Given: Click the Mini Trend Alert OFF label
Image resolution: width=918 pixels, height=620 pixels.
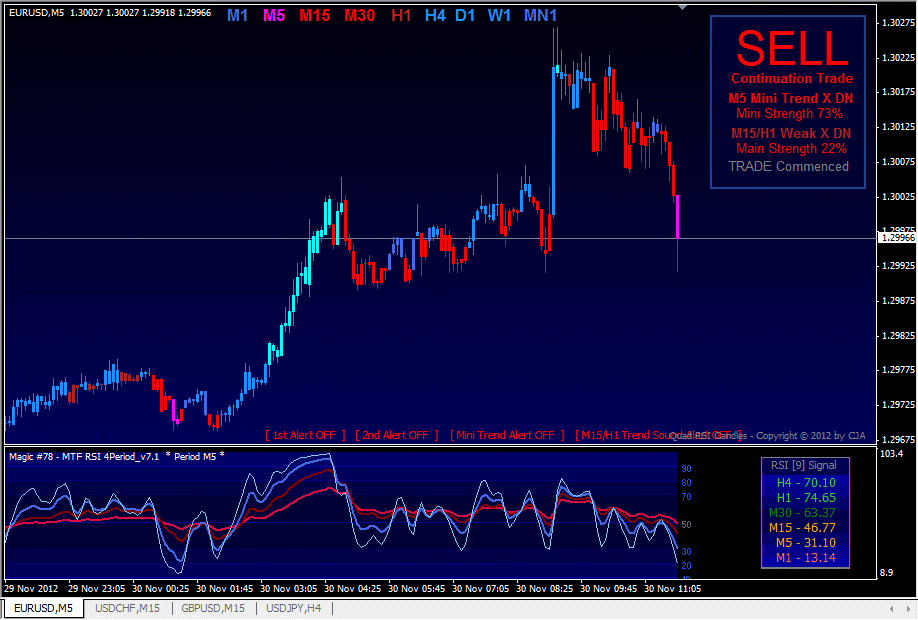Looking at the screenshot, I should click(507, 435).
